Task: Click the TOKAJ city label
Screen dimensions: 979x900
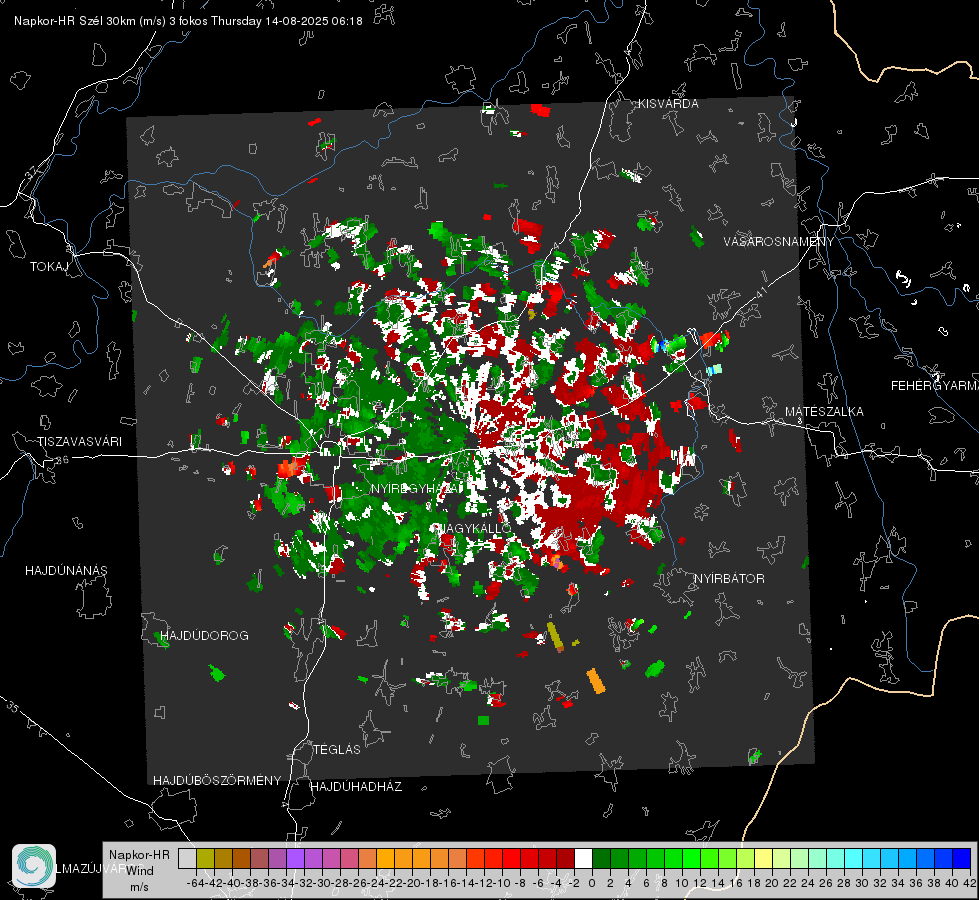Action: tap(49, 267)
